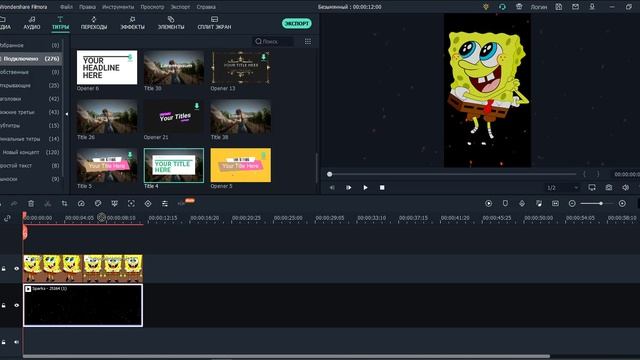Switch to grid view icon beside search

pos(308,41)
